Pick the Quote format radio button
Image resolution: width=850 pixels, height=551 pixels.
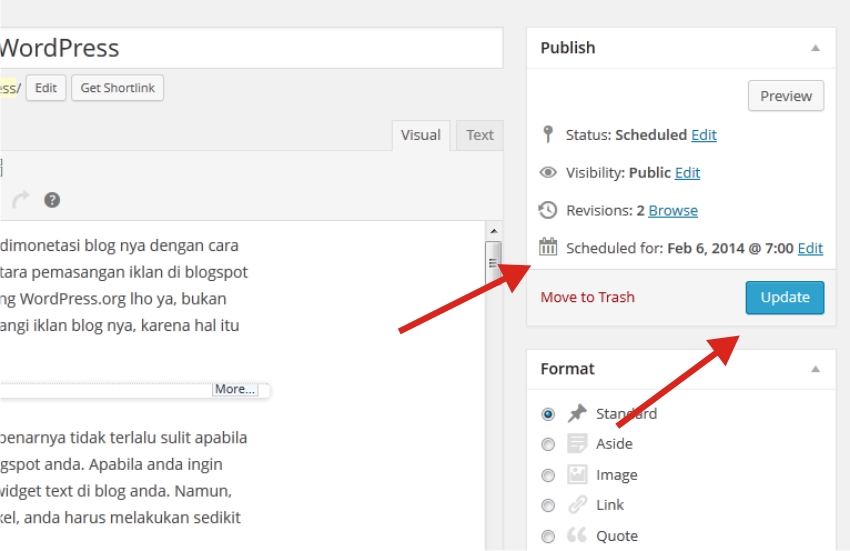(x=548, y=536)
